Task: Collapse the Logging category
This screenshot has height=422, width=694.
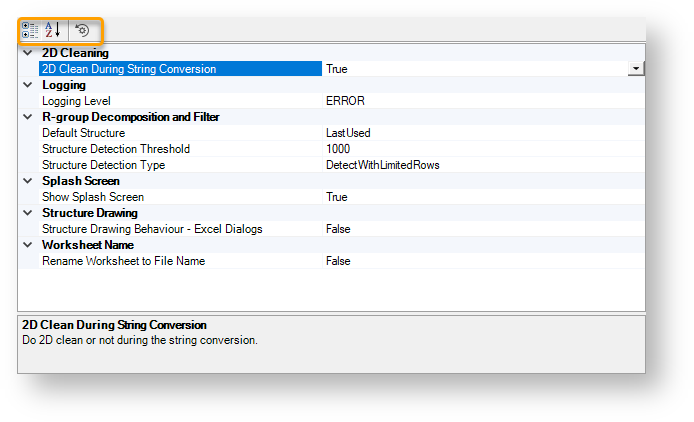Action: 27,85
